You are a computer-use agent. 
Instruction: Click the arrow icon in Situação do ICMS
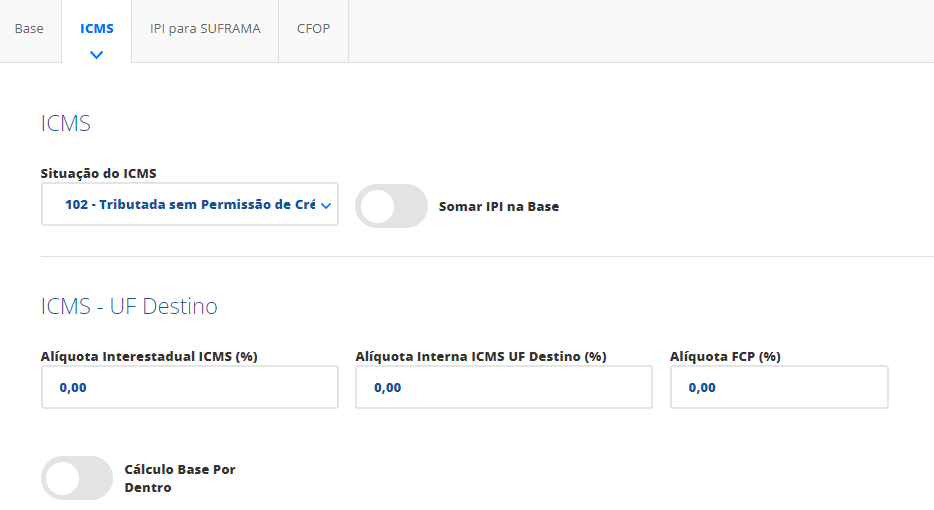(x=326, y=206)
